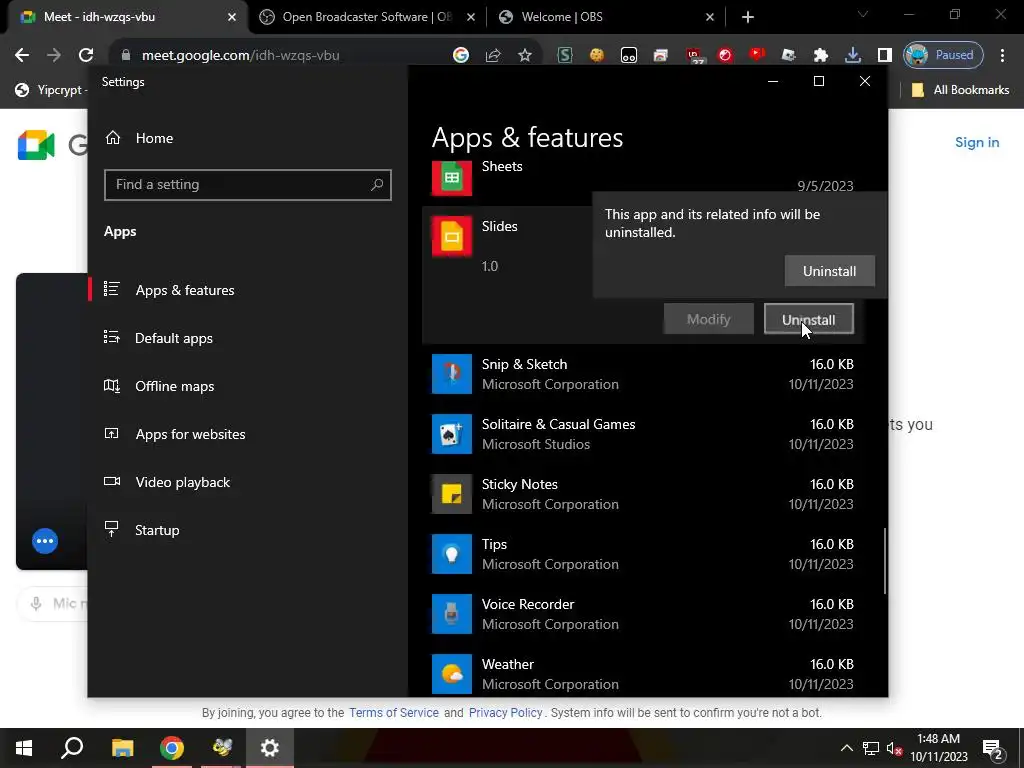
Task: Open the Terms of Service link
Action: pos(394,712)
